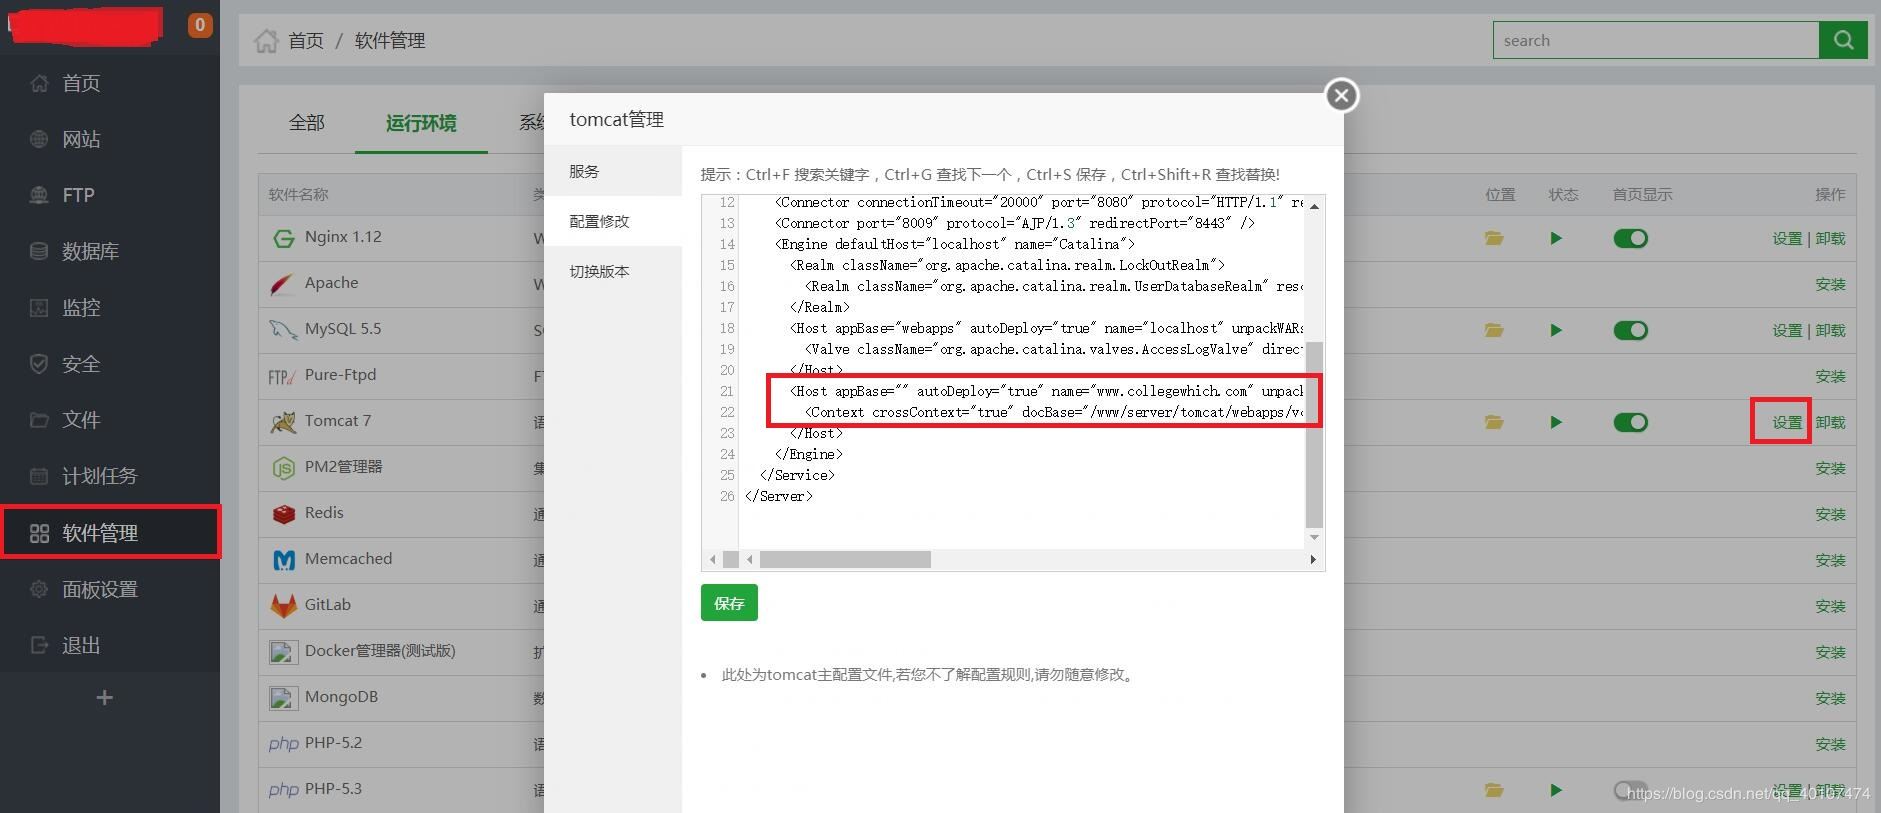
Task: Click the search input field
Action: coord(1656,40)
